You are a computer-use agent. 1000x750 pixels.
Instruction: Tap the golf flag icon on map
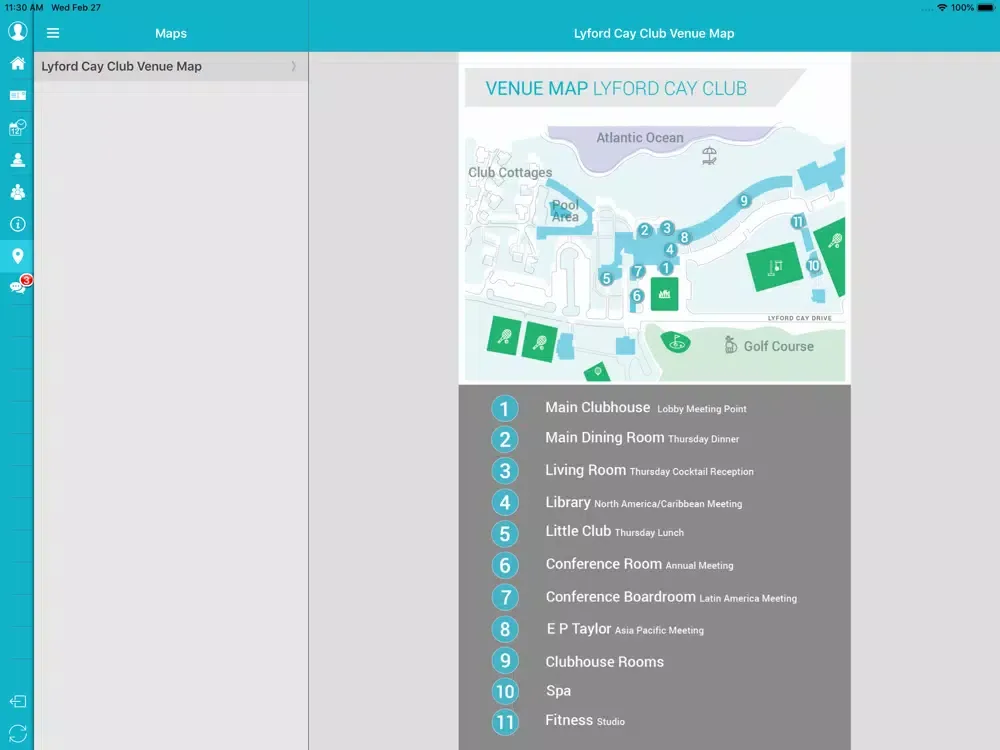[x=676, y=342]
